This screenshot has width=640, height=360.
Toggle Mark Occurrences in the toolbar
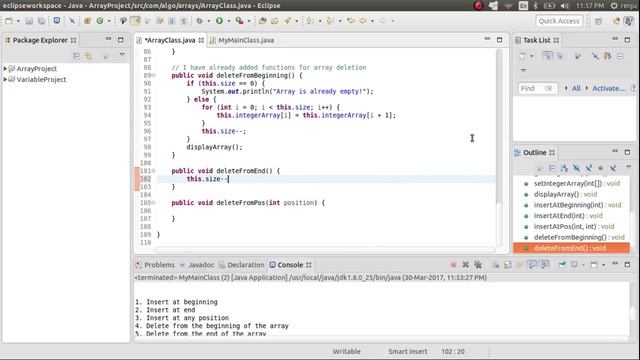pos(136,21)
